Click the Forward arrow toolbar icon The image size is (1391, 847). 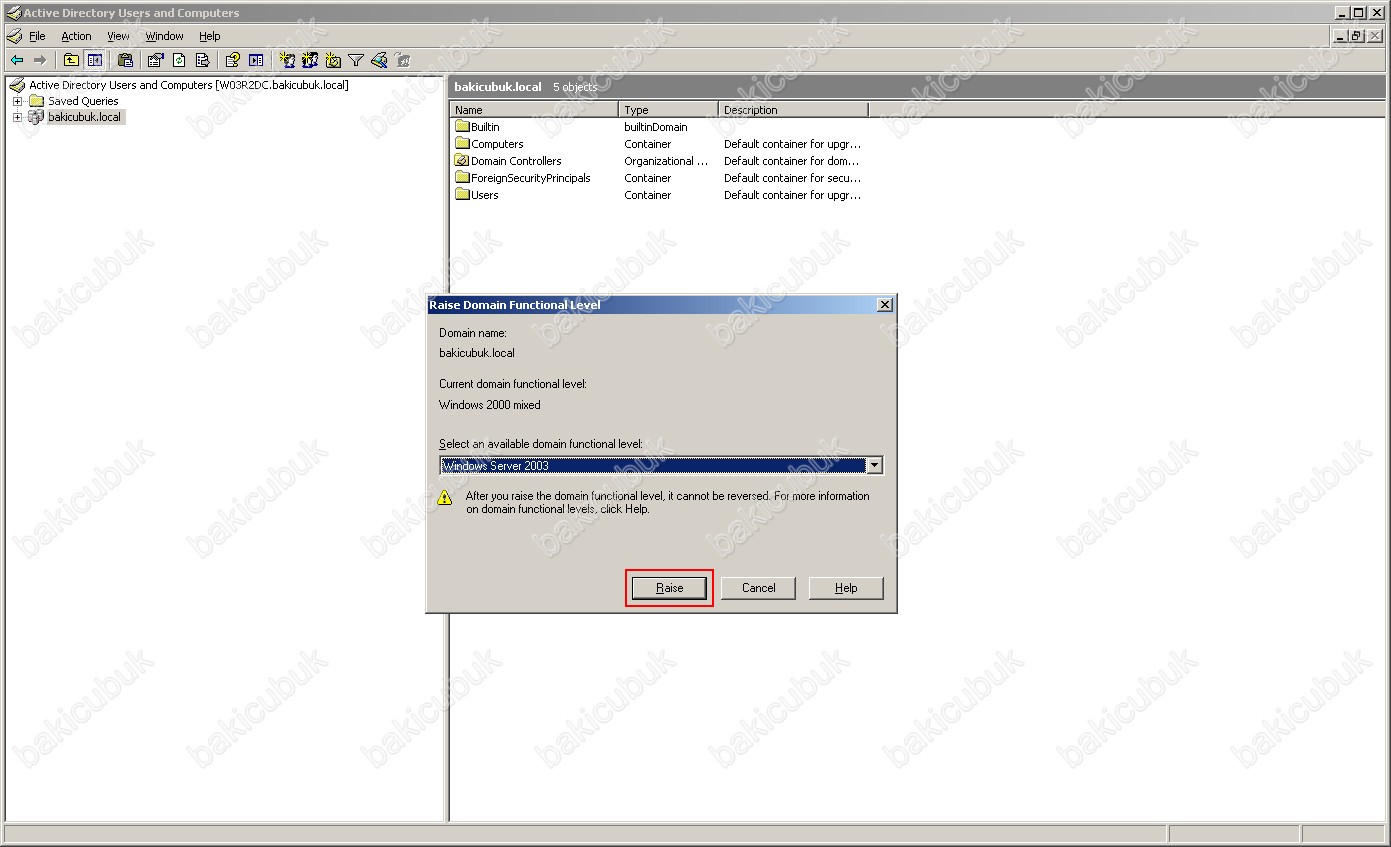40,60
